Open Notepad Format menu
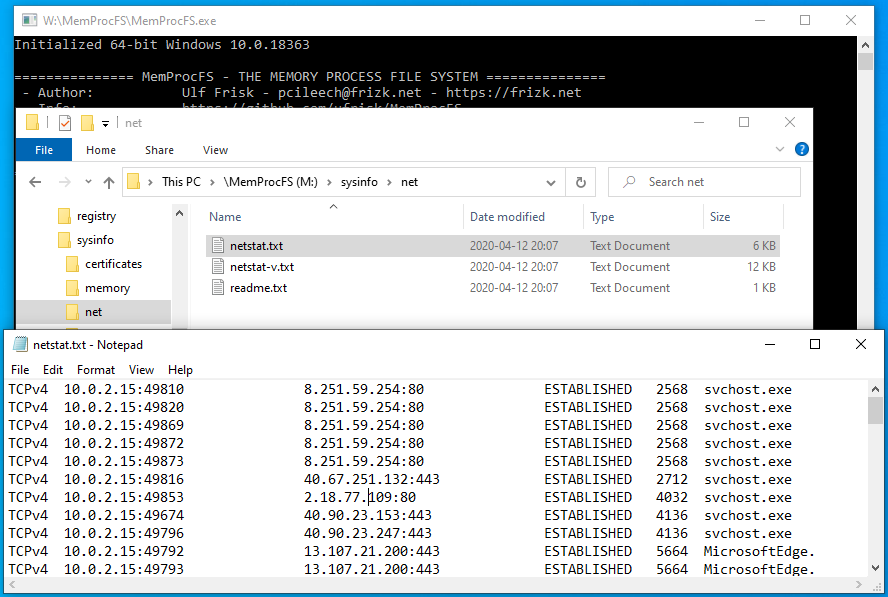The width and height of the screenshot is (888, 597). [96, 370]
